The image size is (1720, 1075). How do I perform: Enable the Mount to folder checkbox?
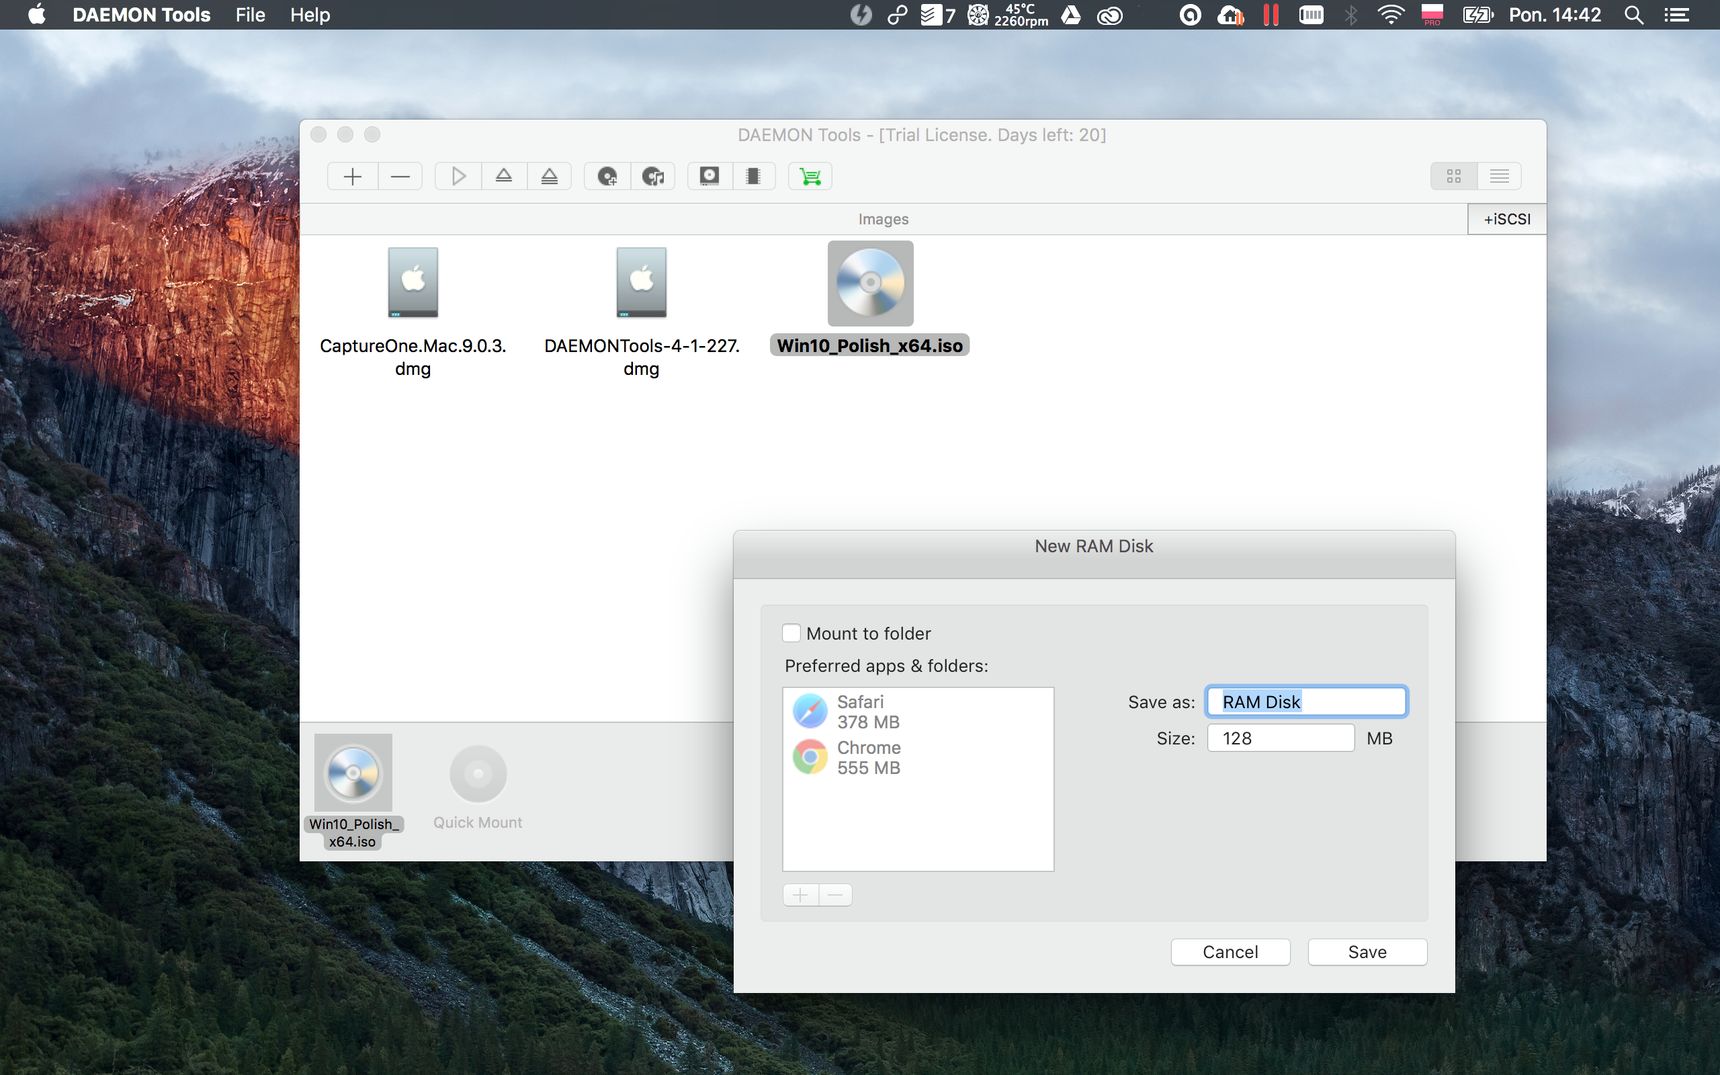(x=791, y=633)
